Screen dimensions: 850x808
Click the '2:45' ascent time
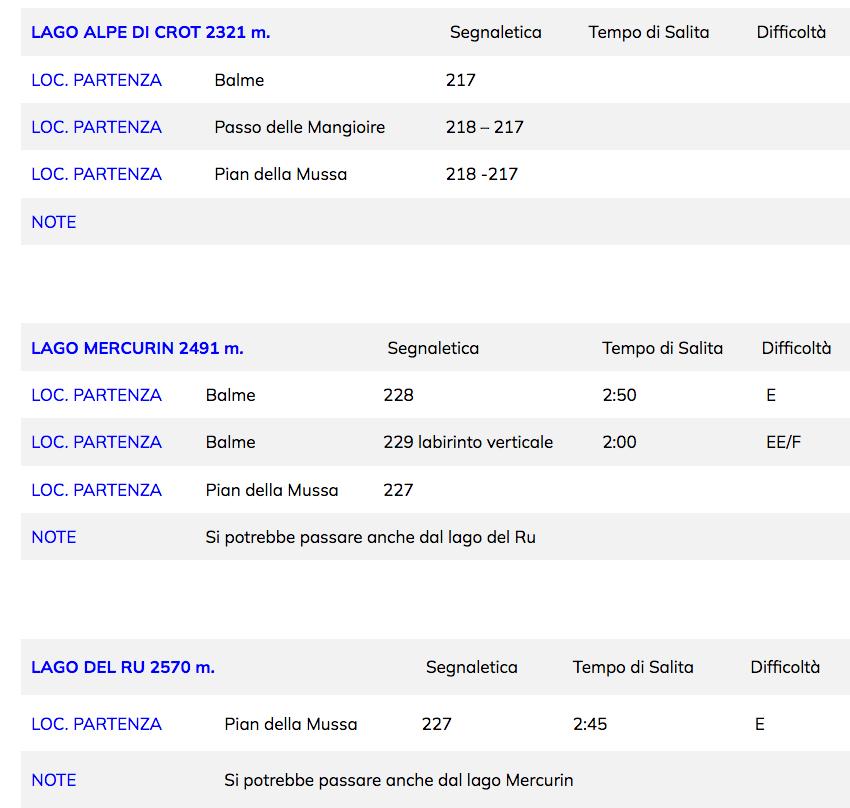coord(590,725)
